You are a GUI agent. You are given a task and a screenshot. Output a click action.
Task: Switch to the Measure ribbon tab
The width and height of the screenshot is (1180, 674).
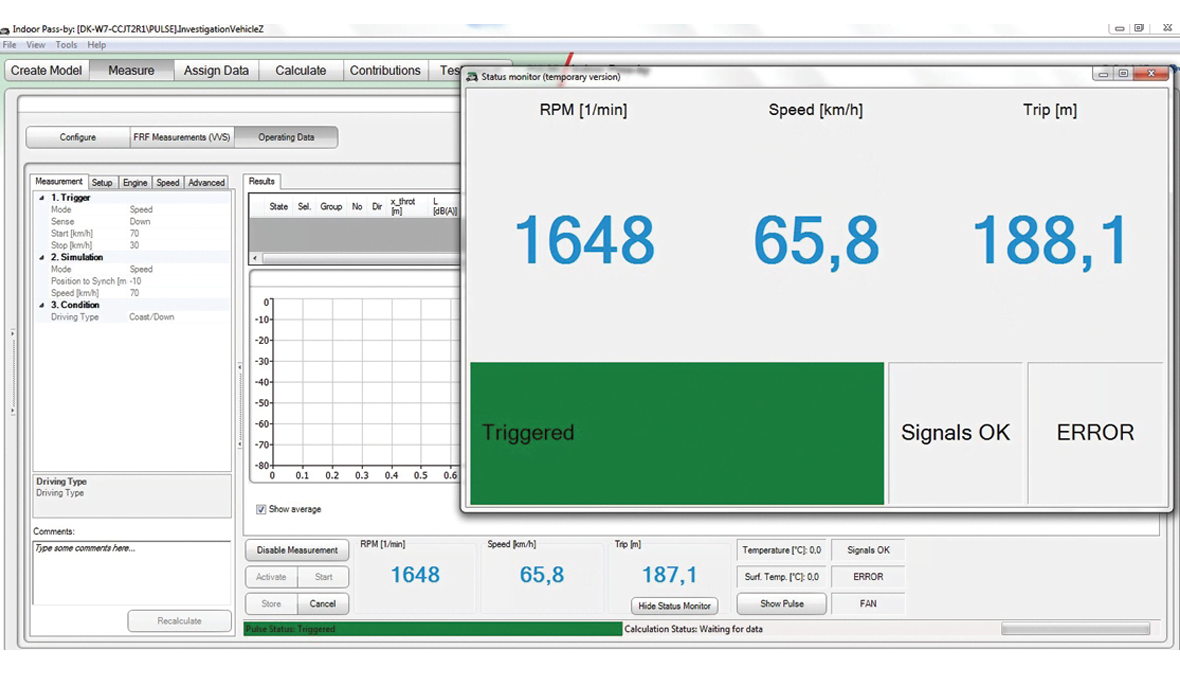(131, 70)
